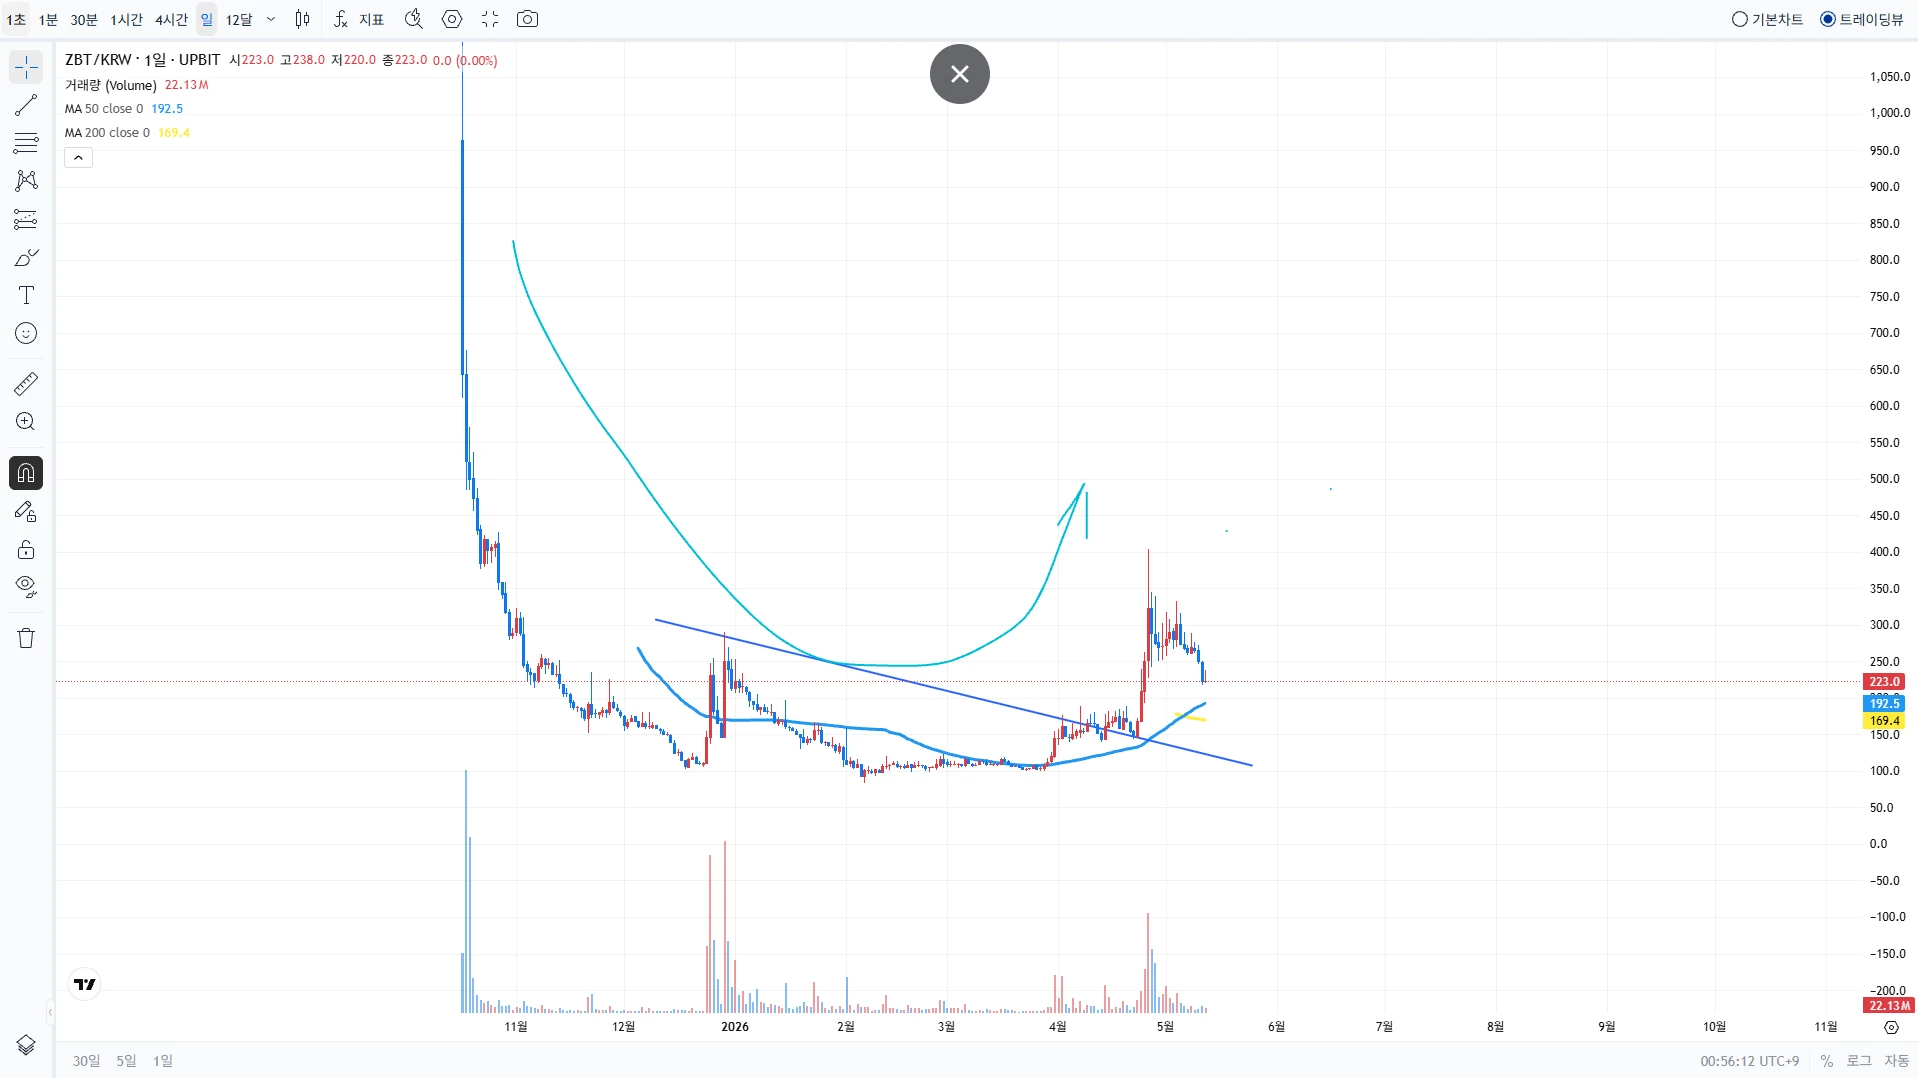Select the crosshair cursor tool

click(x=26, y=67)
